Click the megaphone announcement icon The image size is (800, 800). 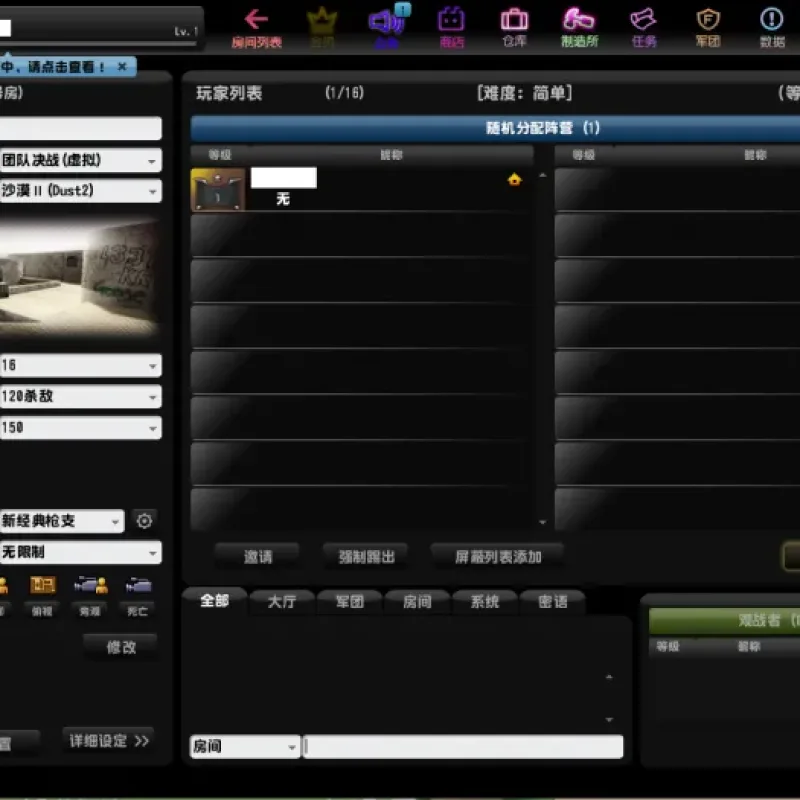pyautogui.click(x=386, y=21)
